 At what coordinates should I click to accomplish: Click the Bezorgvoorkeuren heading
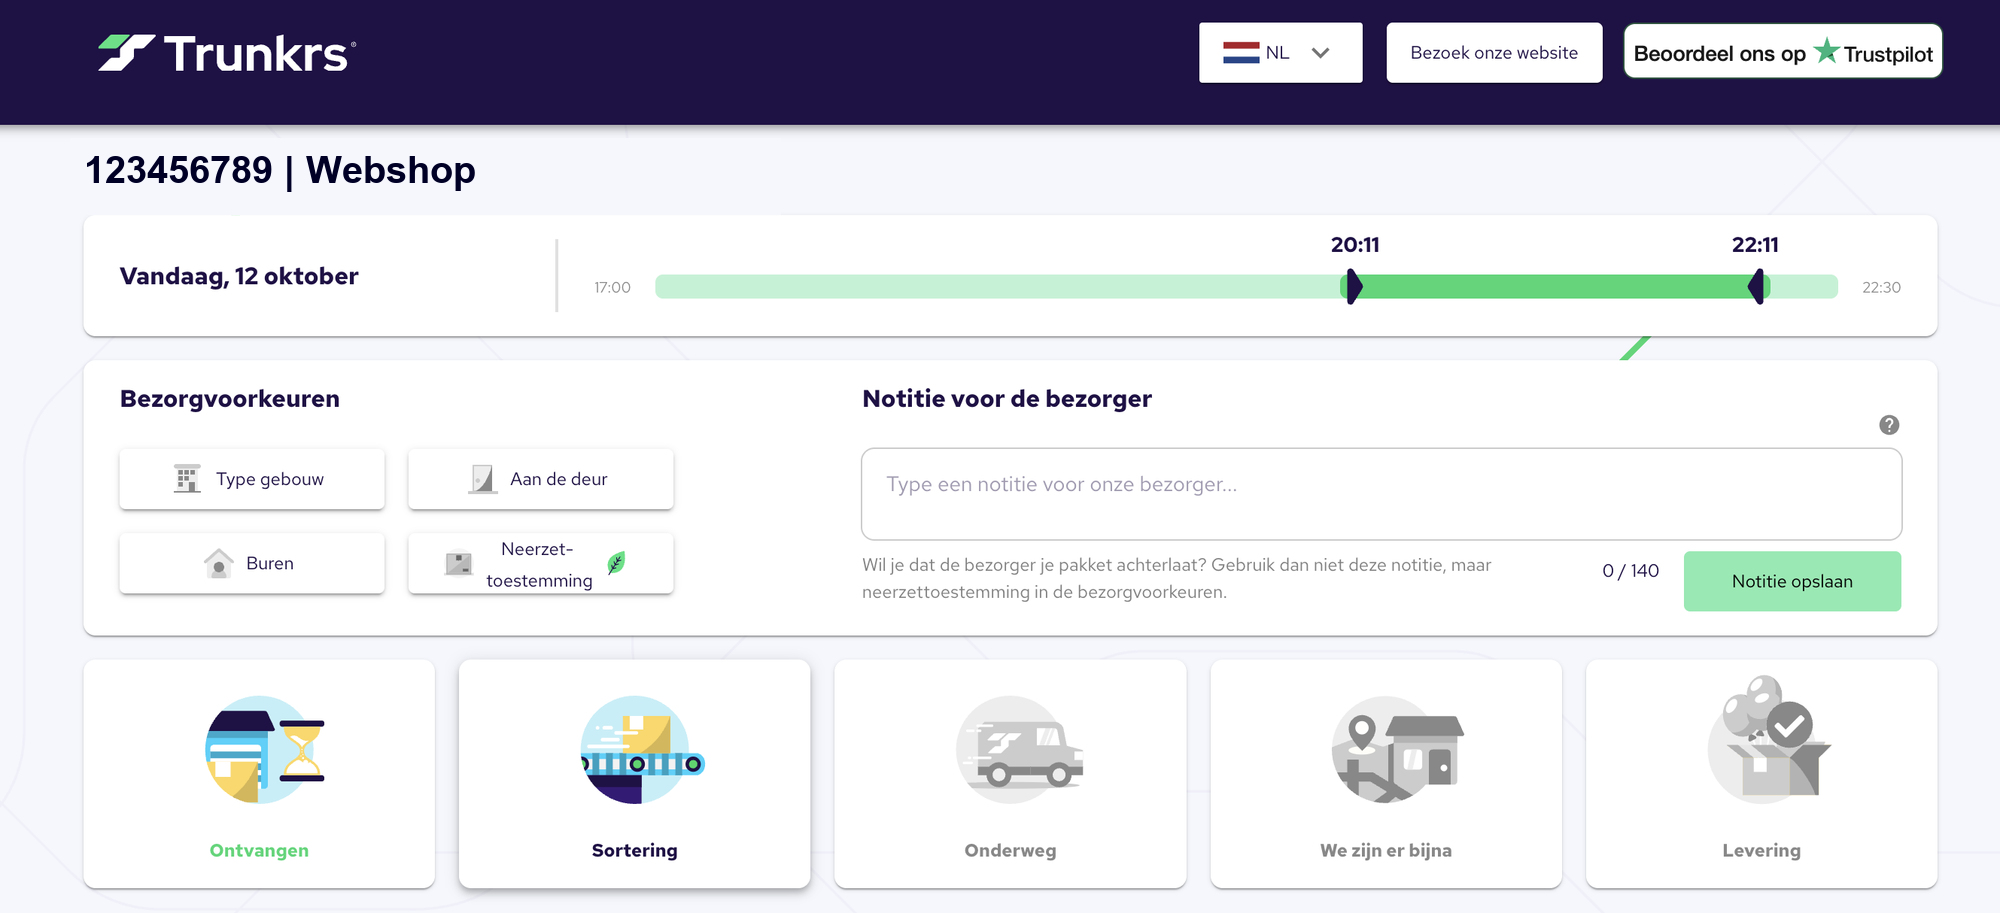230,399
